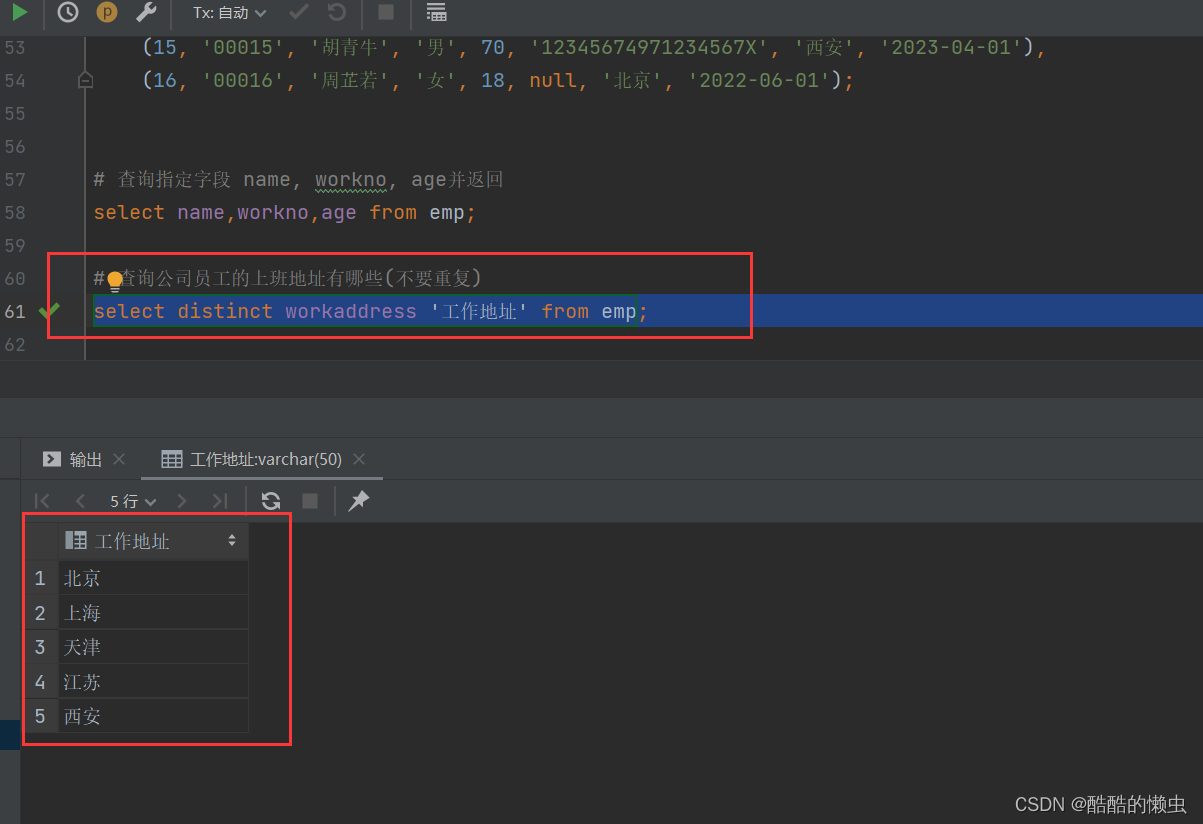Screen dimensions: 1203x824
Task: Click the commit checkmark icon
Action: click(x=298, y=12)
